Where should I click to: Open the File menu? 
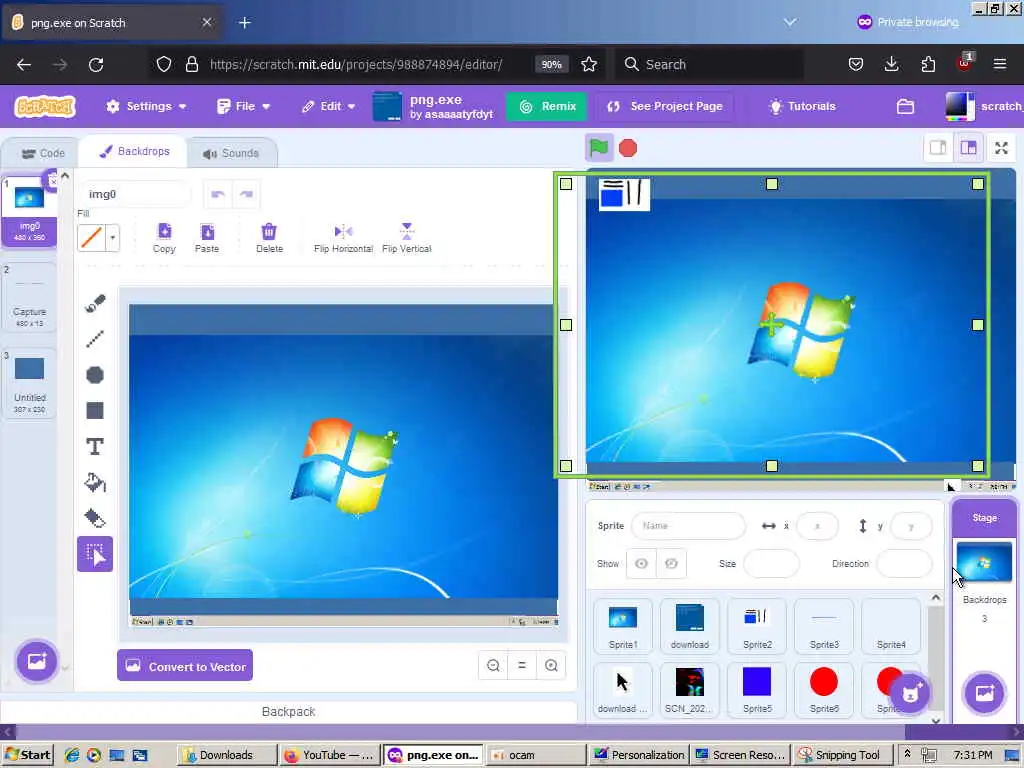tap(244, 106)
